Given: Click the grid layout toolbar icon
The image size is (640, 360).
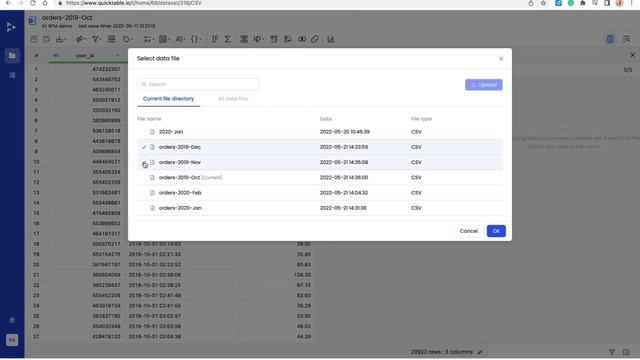Looking at the screenshot, I should coord(111,39).
